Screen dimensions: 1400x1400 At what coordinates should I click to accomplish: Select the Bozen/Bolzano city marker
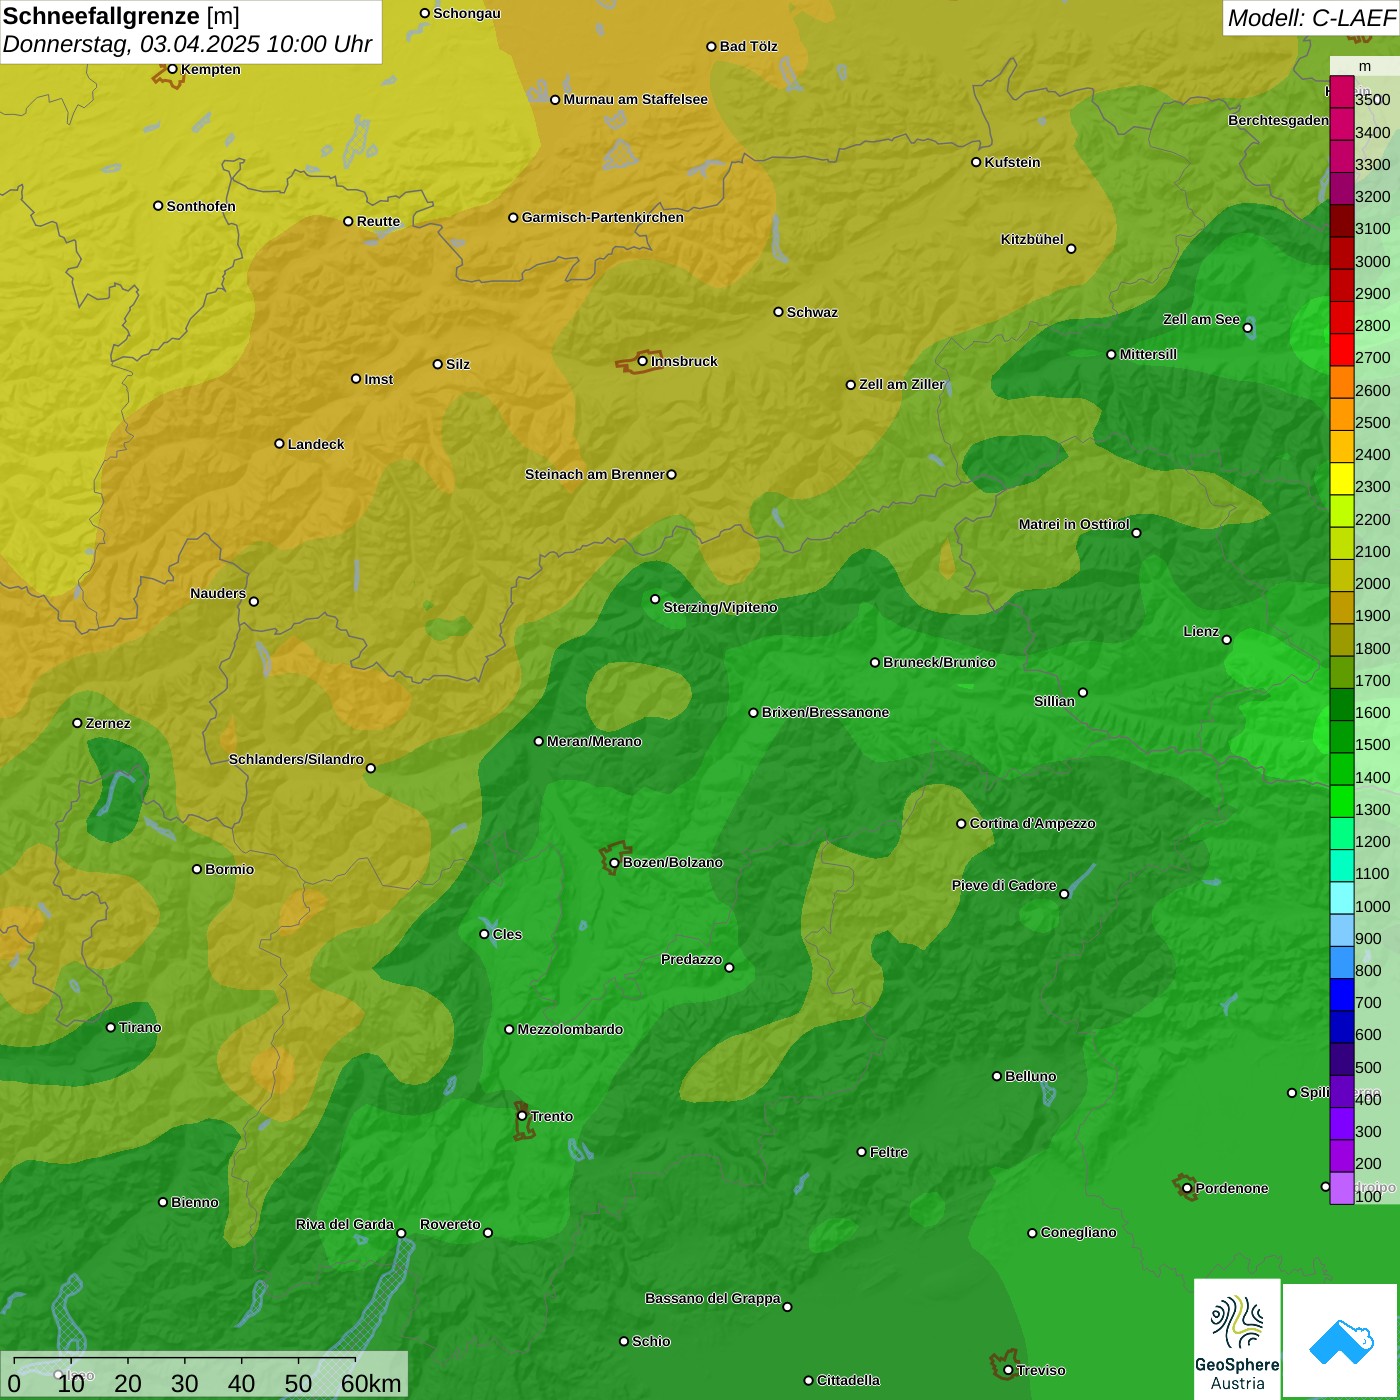click(614, 863)
